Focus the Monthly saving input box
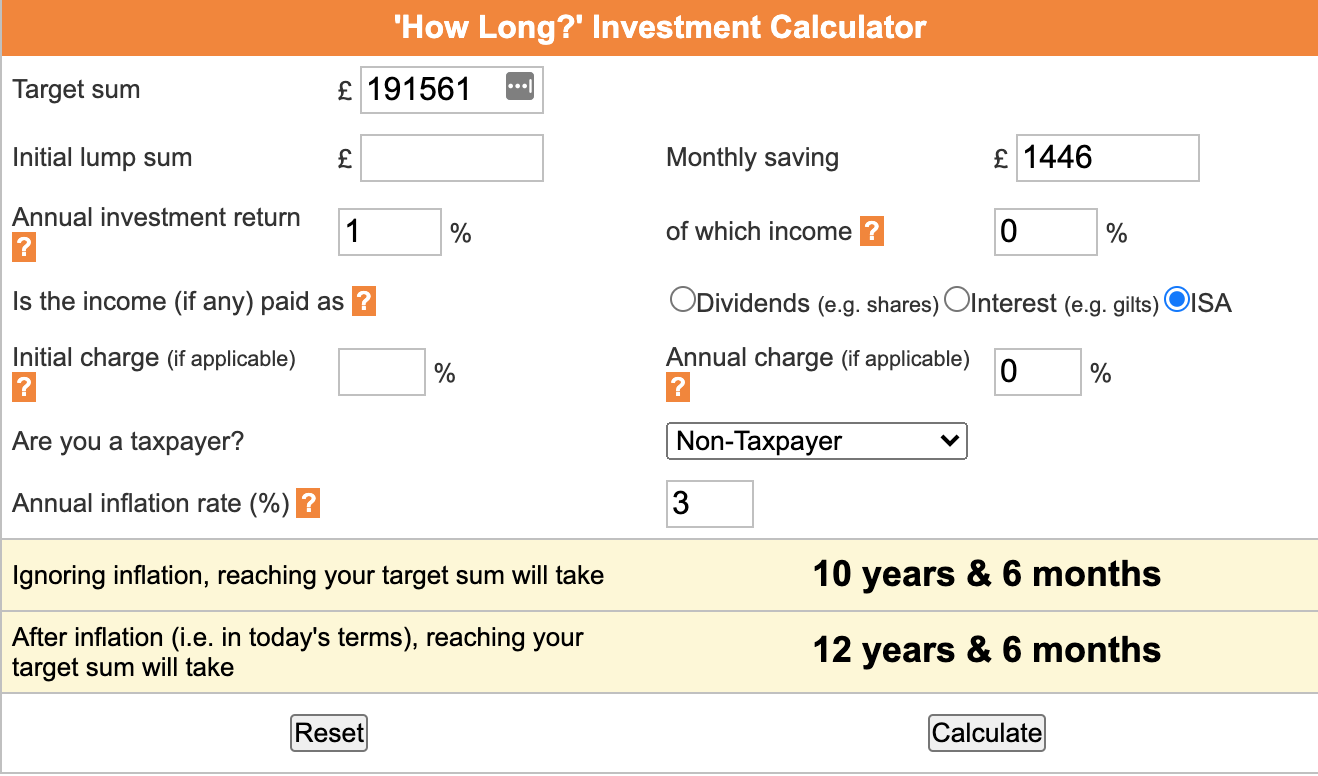Image resolution: width=1318 pixels, height=776 pixels. click(x=1107, y=158)
